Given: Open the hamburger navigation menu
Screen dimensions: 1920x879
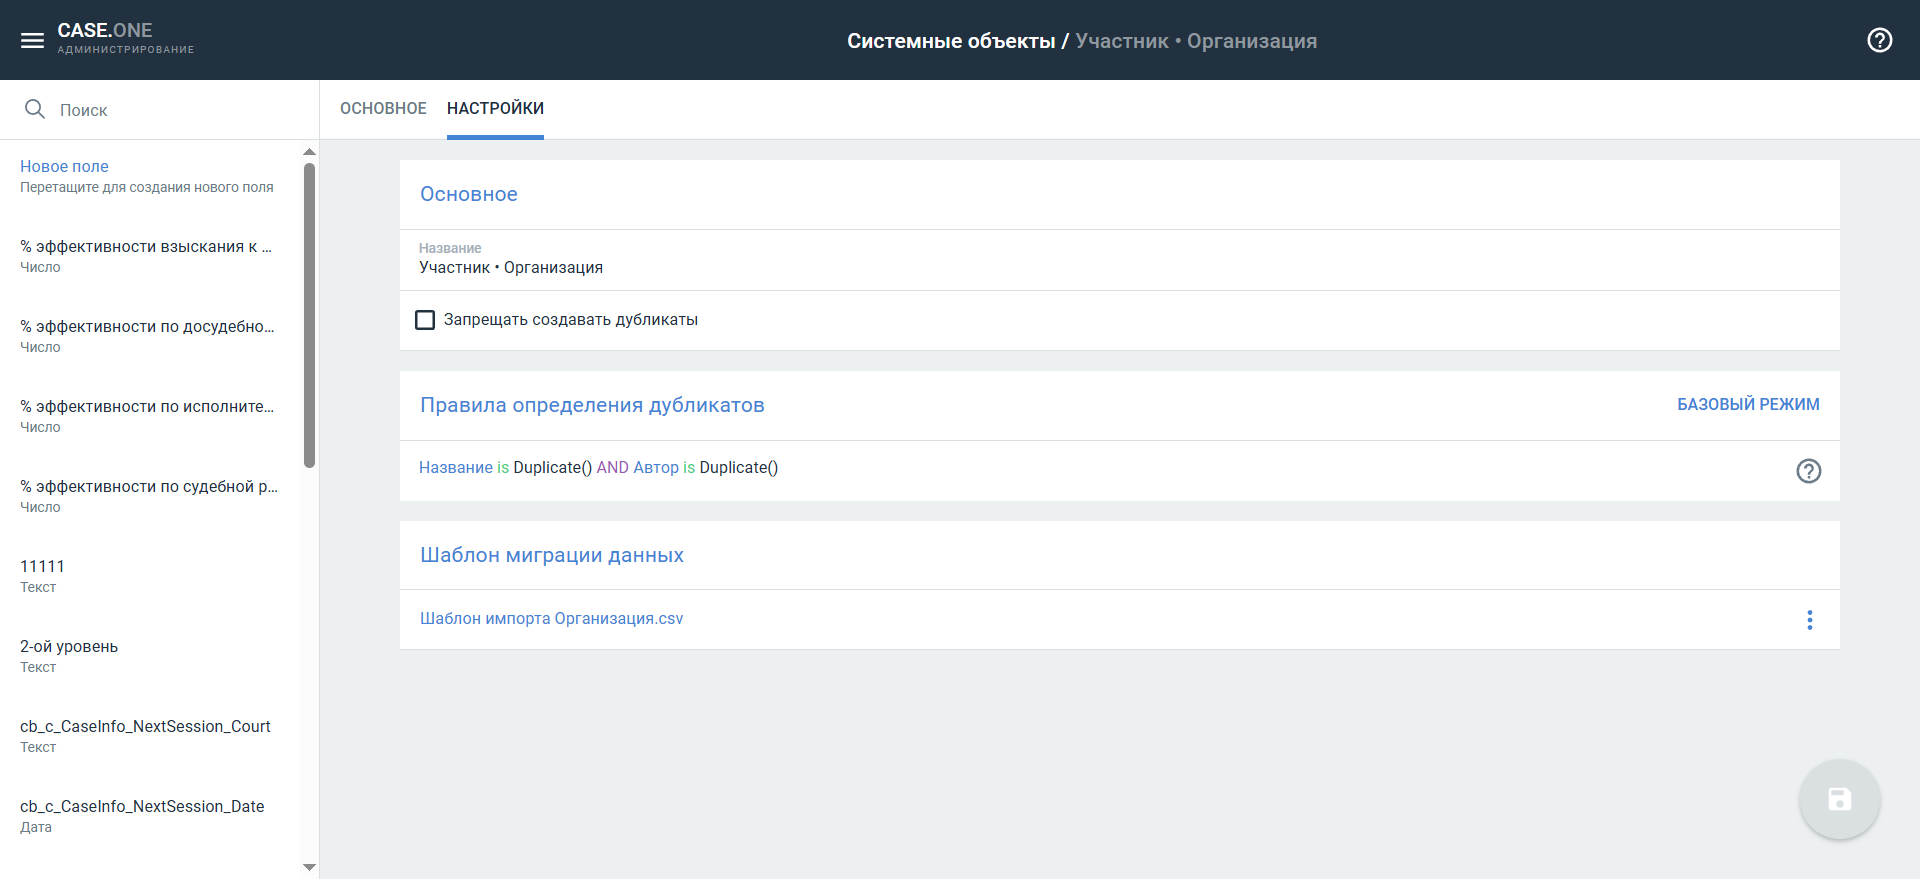Looking at the screenshot, I should pos(32,41).
